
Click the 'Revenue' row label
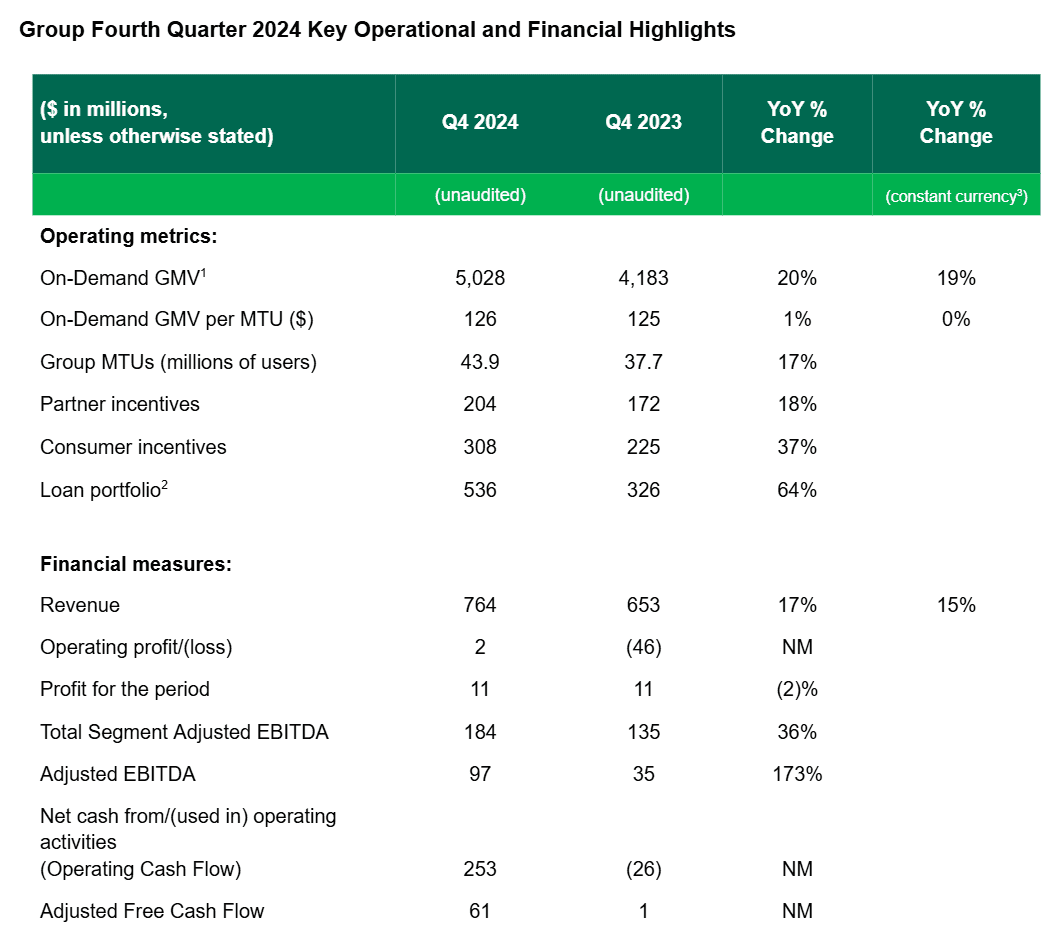coord(80,604)
